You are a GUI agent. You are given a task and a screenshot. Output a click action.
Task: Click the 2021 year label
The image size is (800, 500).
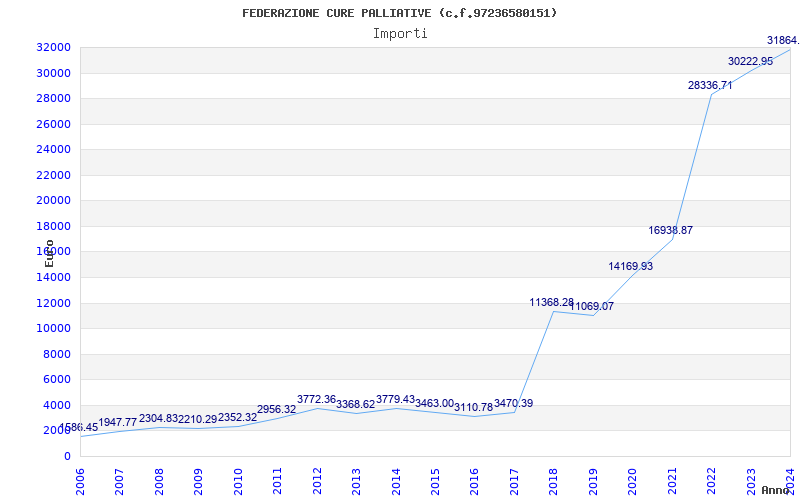click(673, 482)
